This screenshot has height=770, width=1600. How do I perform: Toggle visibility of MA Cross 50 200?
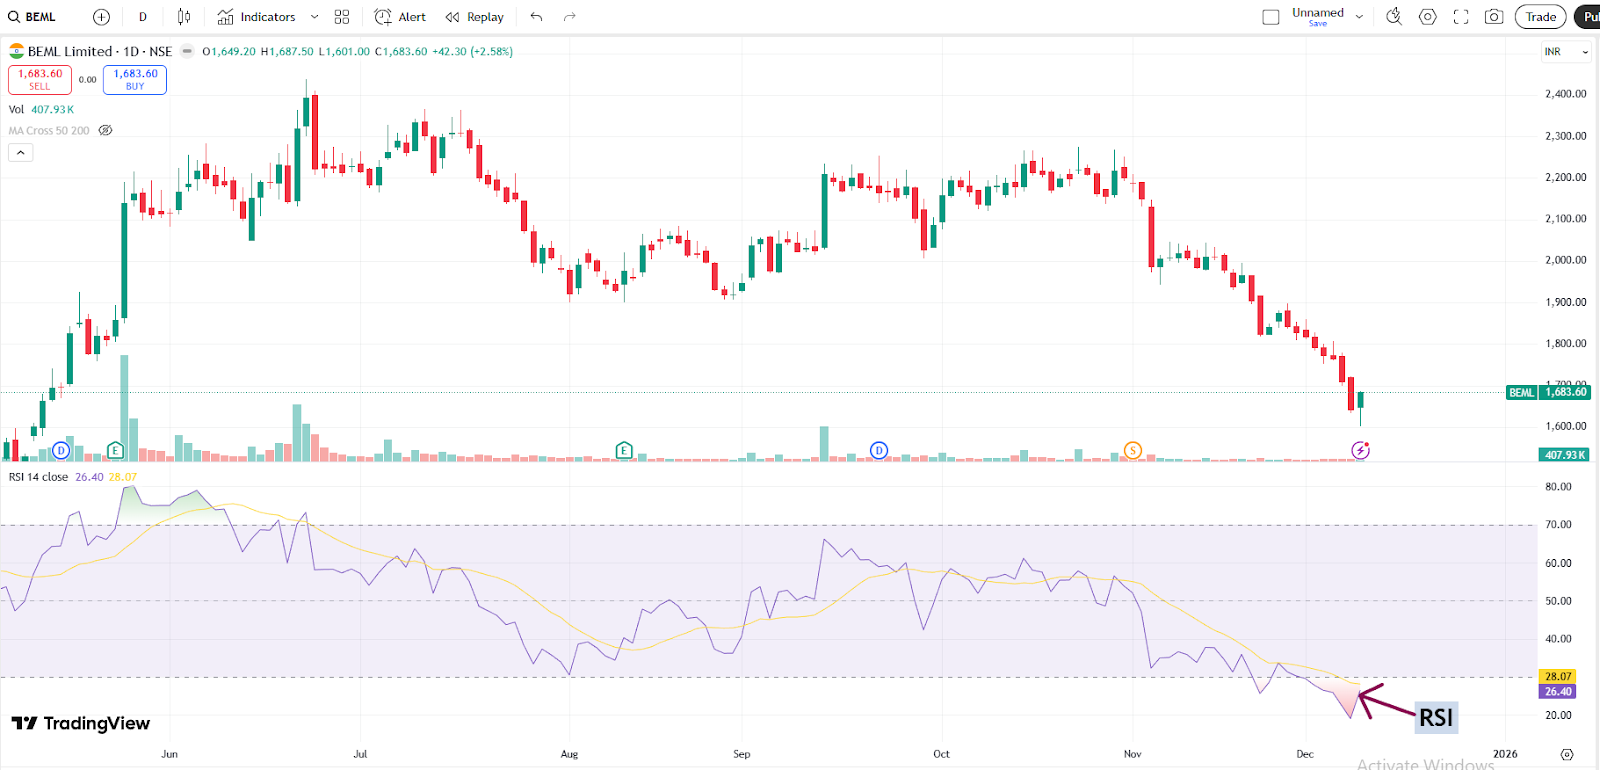[x=105, y=131]
